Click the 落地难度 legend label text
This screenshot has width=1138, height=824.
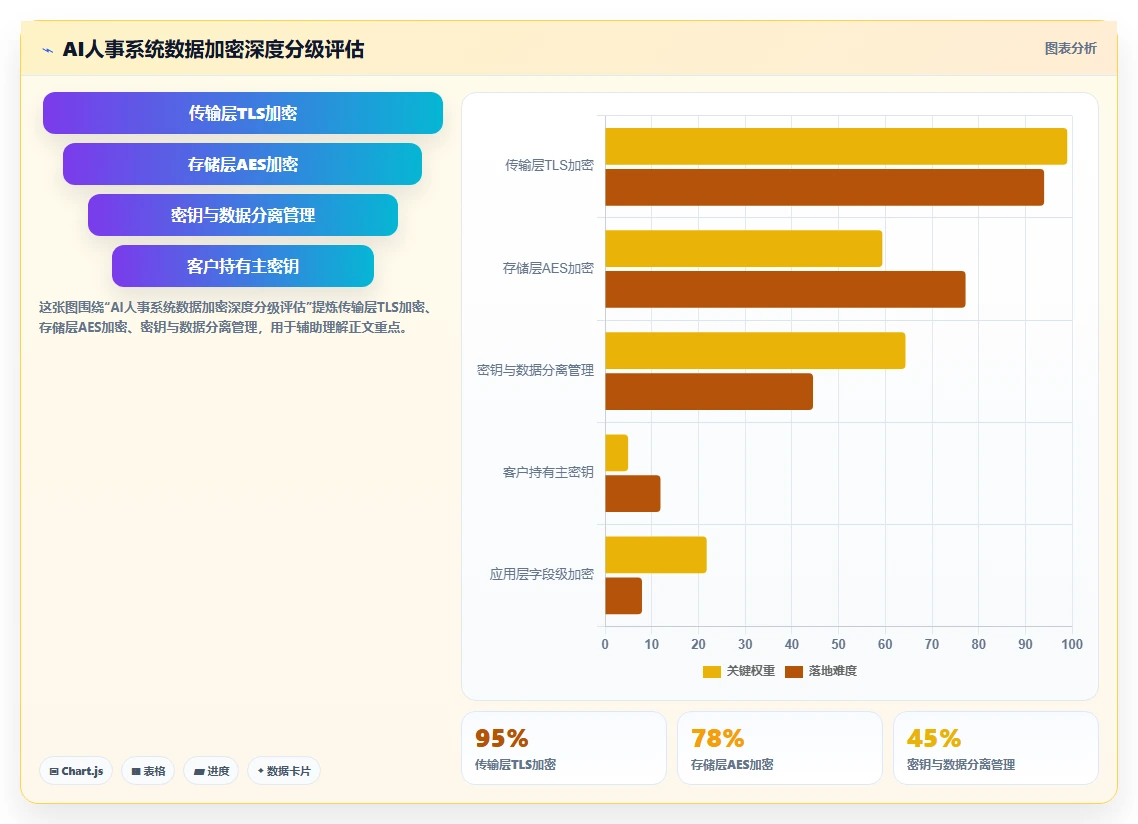pos(832,671)
